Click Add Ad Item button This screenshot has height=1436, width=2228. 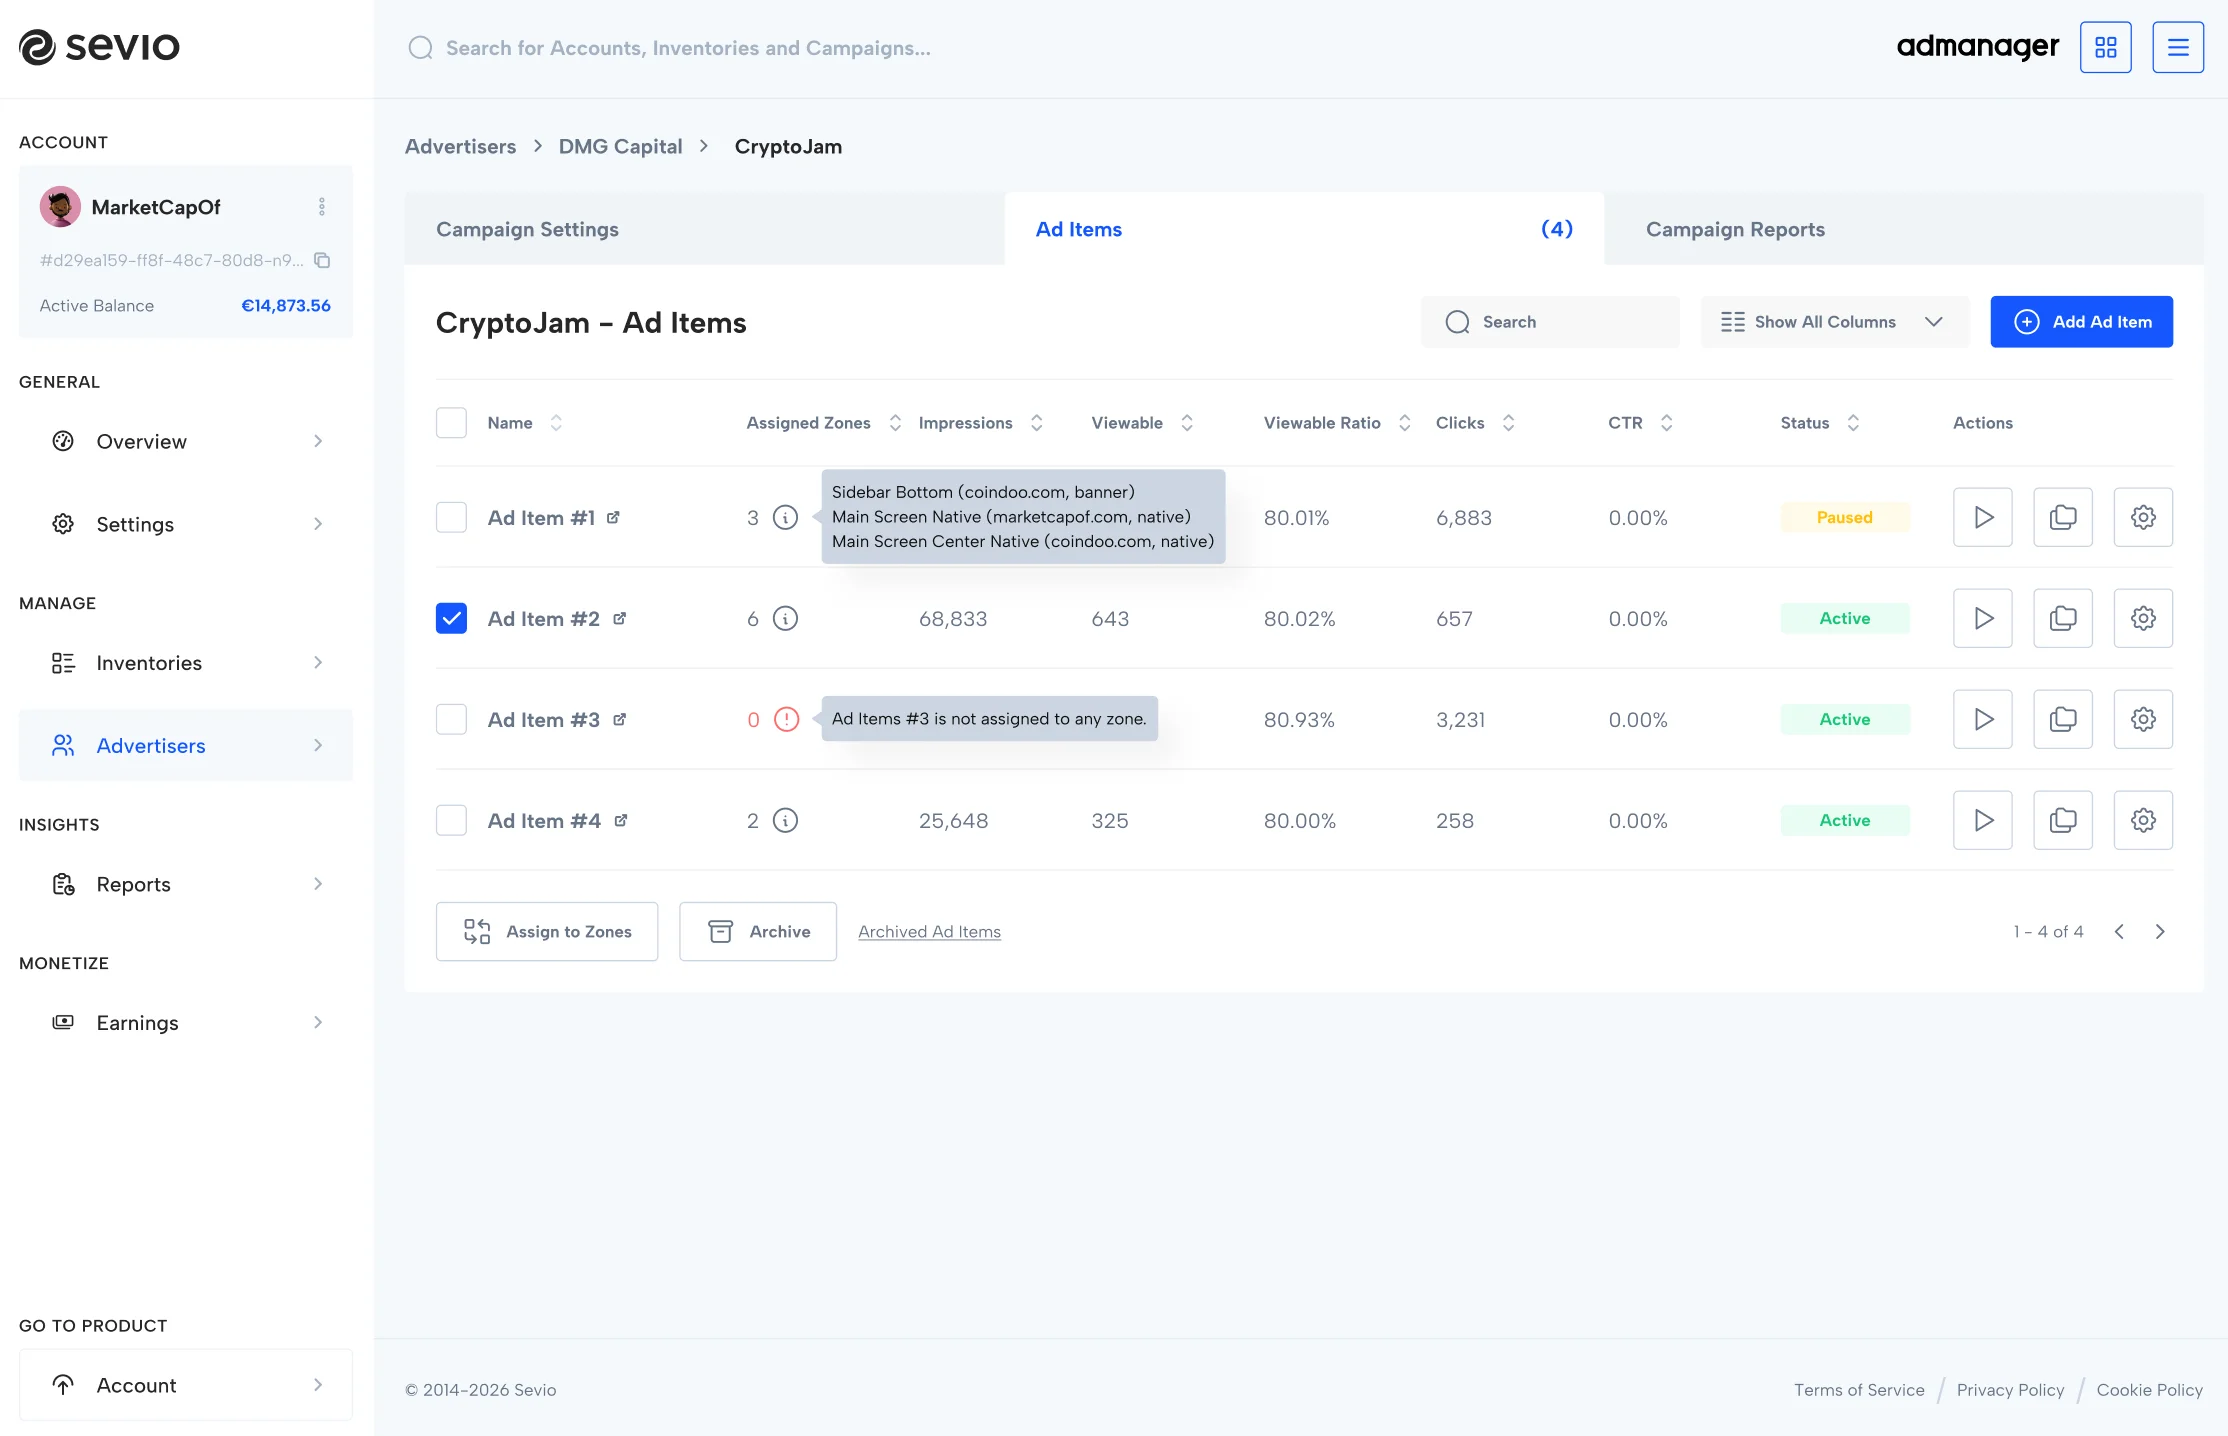tap(2081, 322)
